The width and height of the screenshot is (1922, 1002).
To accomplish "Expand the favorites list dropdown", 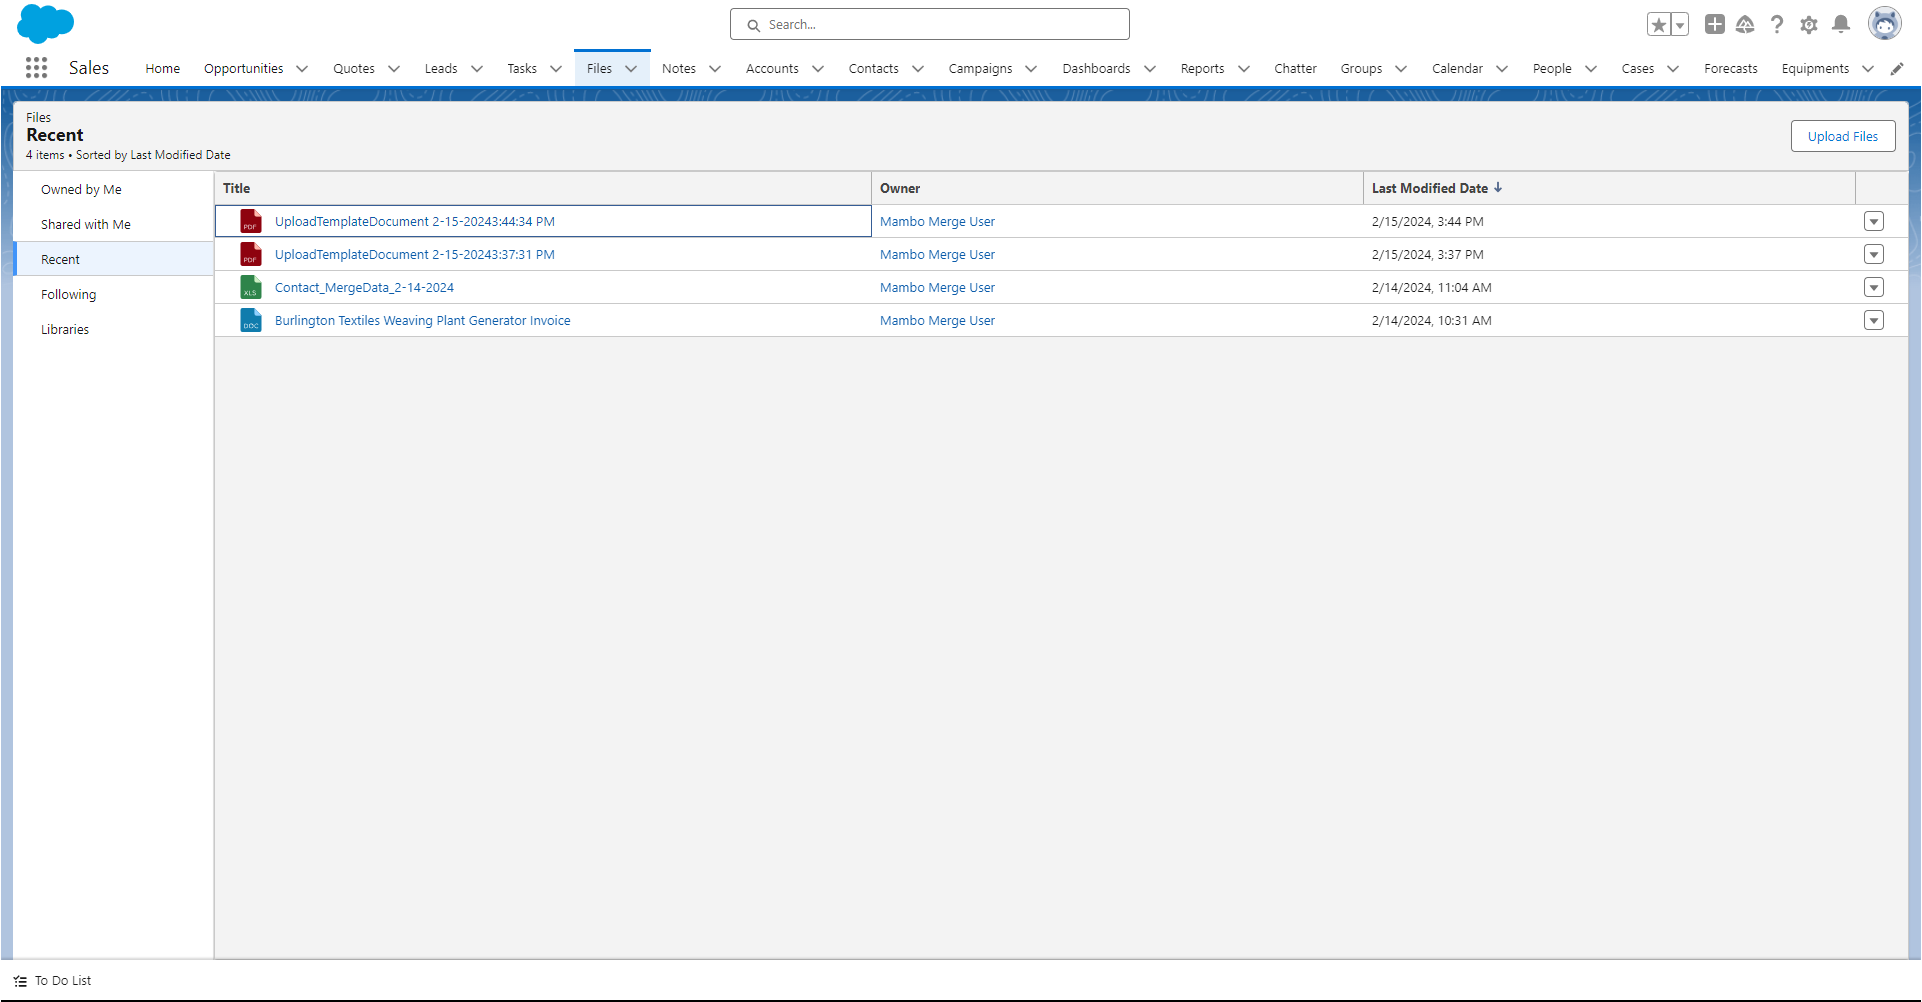I will [1678, 24].
